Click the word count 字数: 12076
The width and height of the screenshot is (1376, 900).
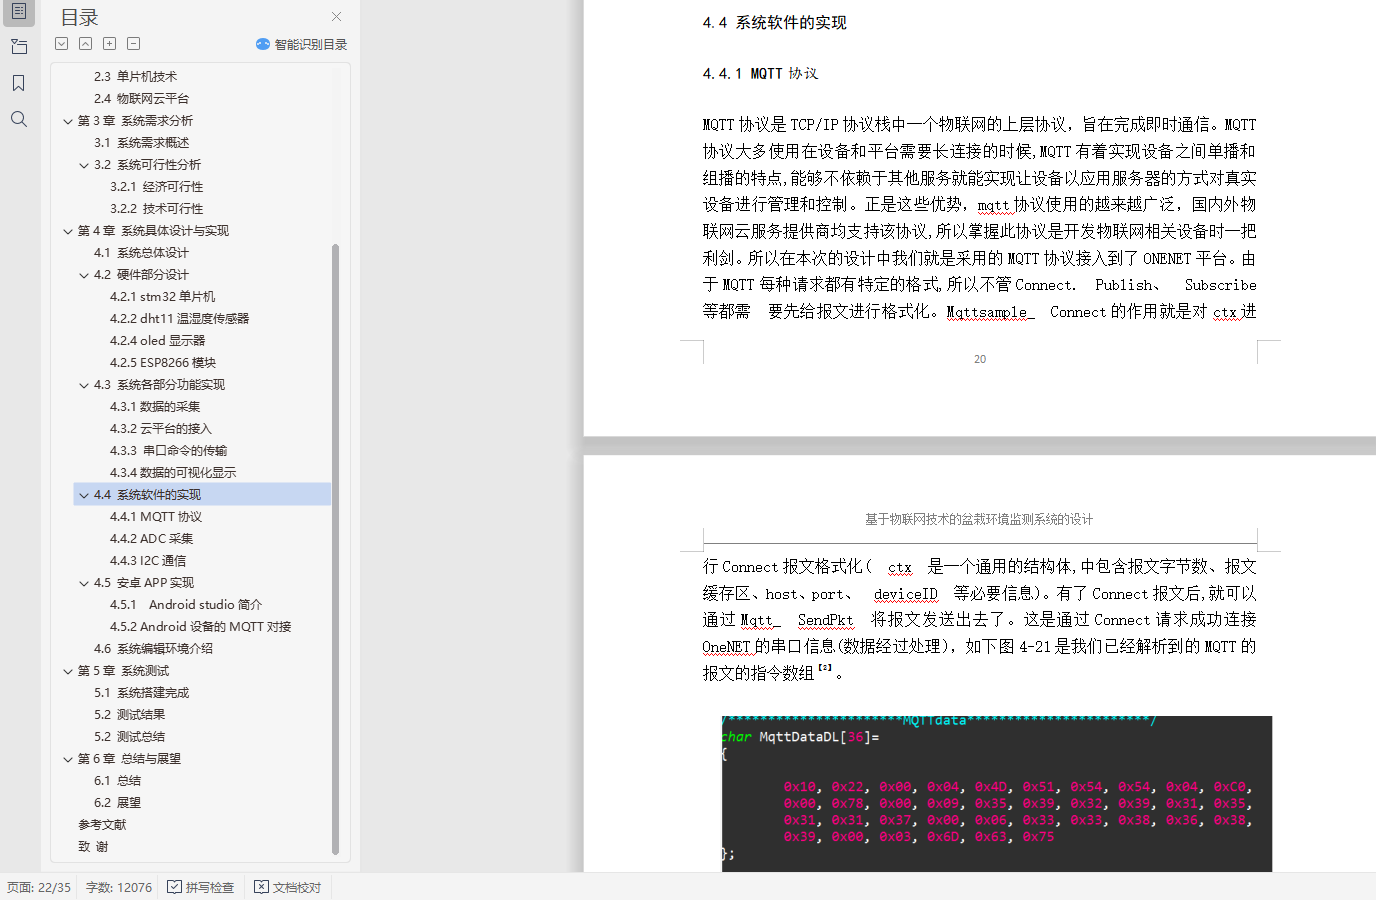point(119,887)
